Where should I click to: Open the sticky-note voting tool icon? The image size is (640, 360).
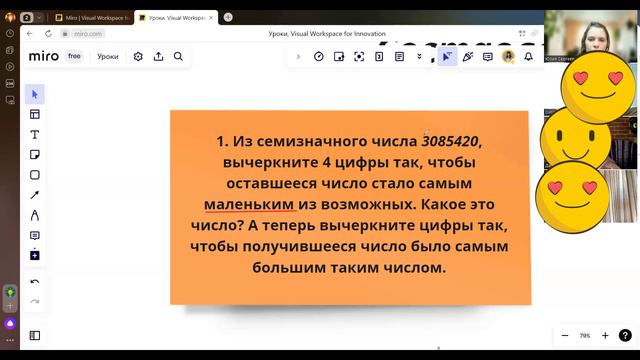point(339,57)
